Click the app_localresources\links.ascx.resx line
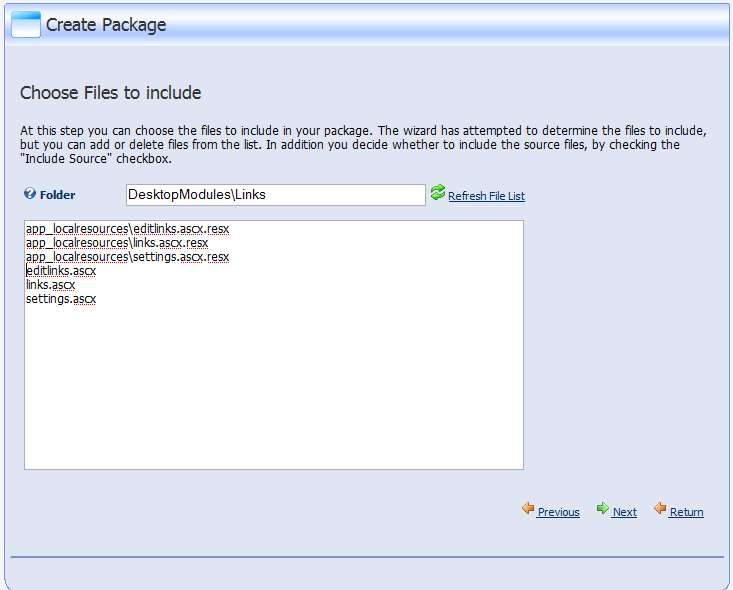This screenshot has height=590, width=733. (x=117, y=243)
